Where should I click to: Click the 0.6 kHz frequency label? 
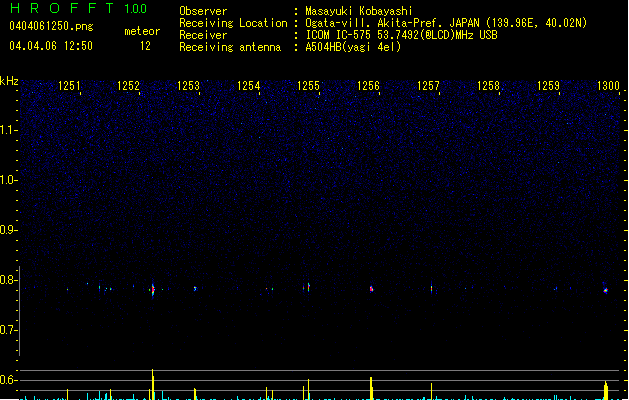click(9, 380)
